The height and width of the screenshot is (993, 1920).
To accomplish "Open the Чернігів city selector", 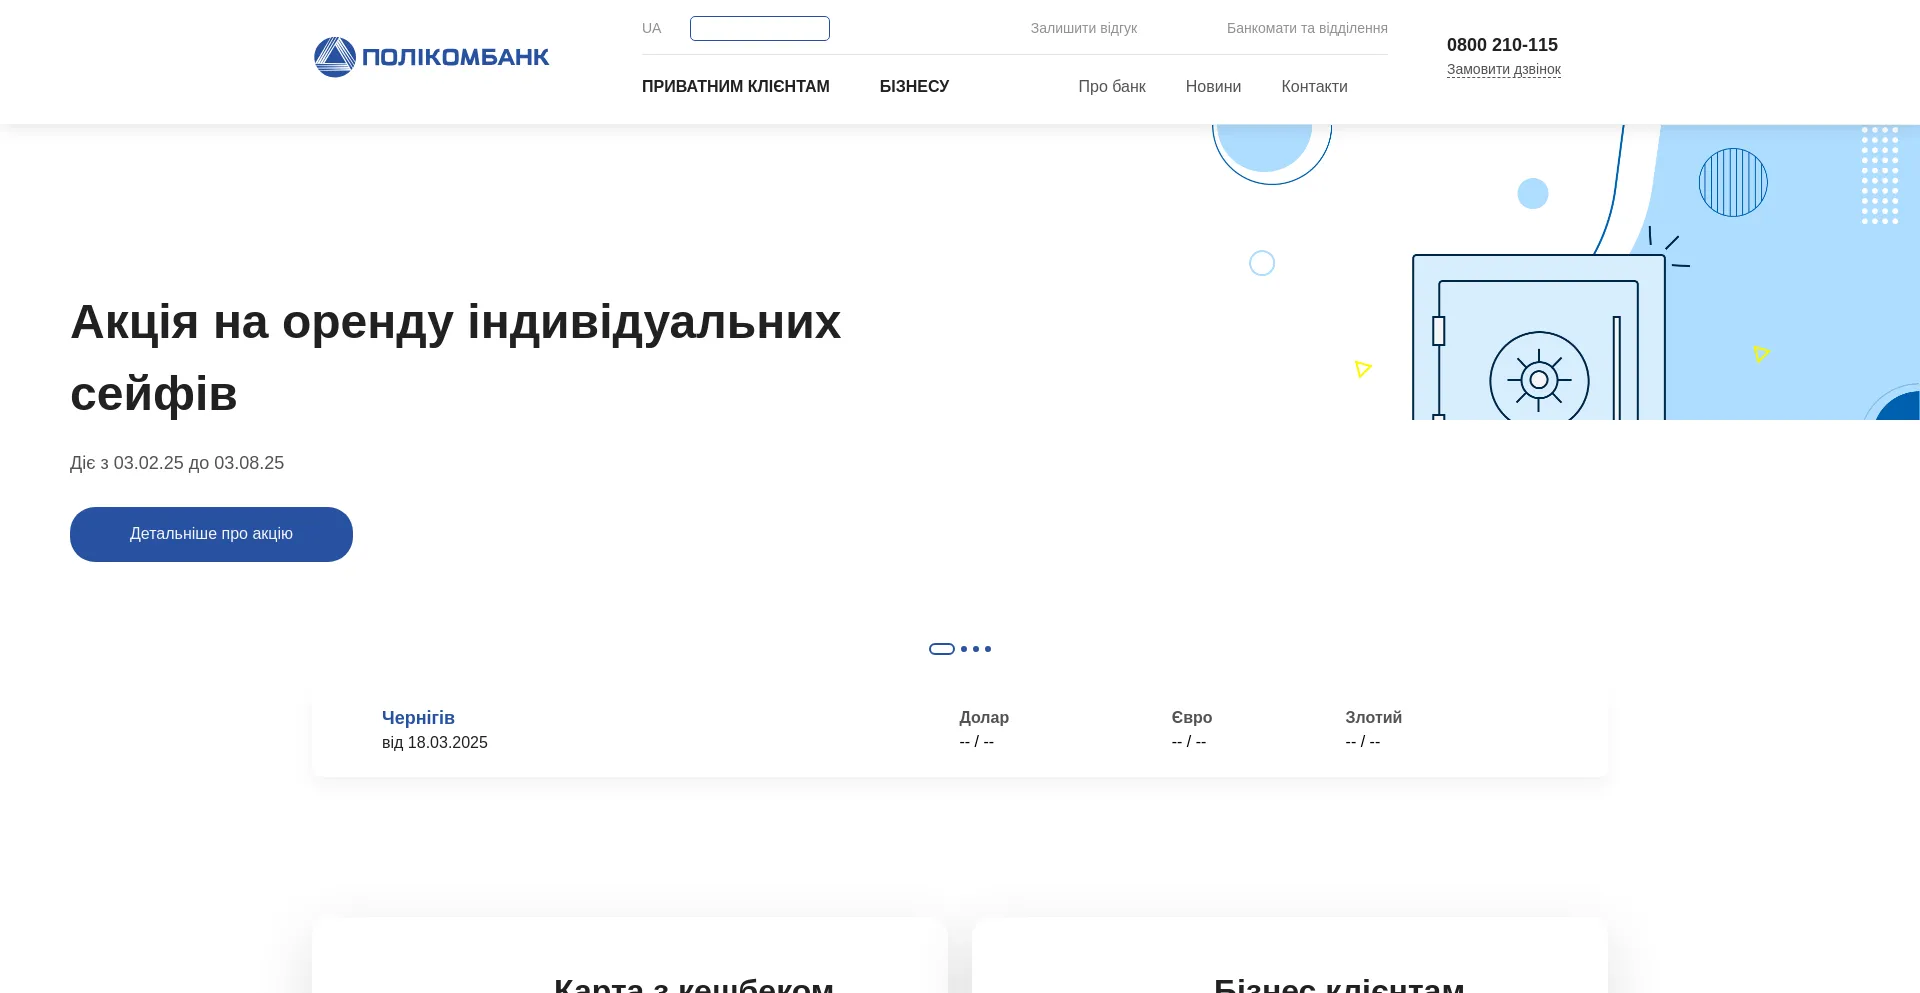I will pyautogui.click(x=418, y=718).
